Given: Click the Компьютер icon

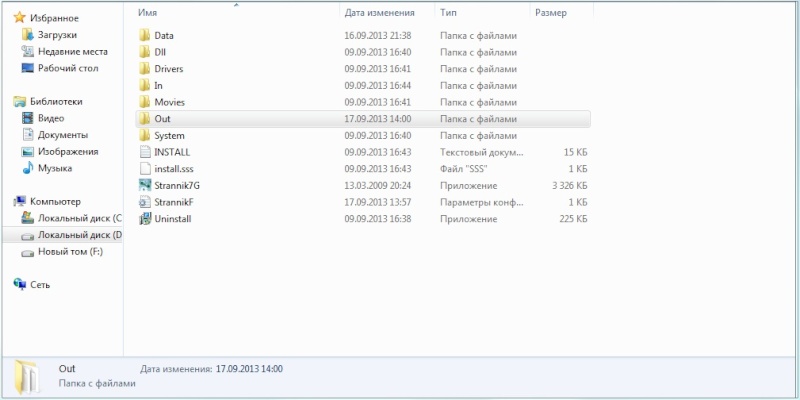Looking at the screenshot, I should [19, 202].
